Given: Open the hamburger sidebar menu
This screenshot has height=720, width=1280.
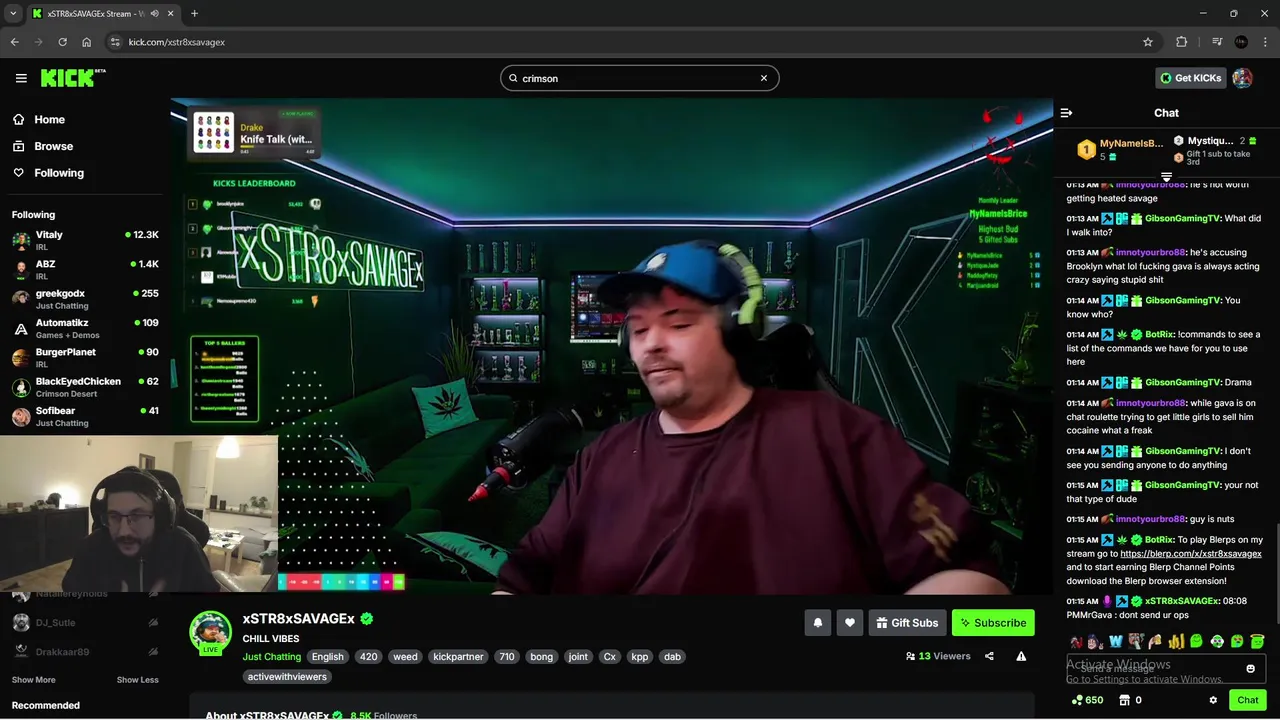Looking at the screenshot, I should pyautogui.click(x=21, y=78).
